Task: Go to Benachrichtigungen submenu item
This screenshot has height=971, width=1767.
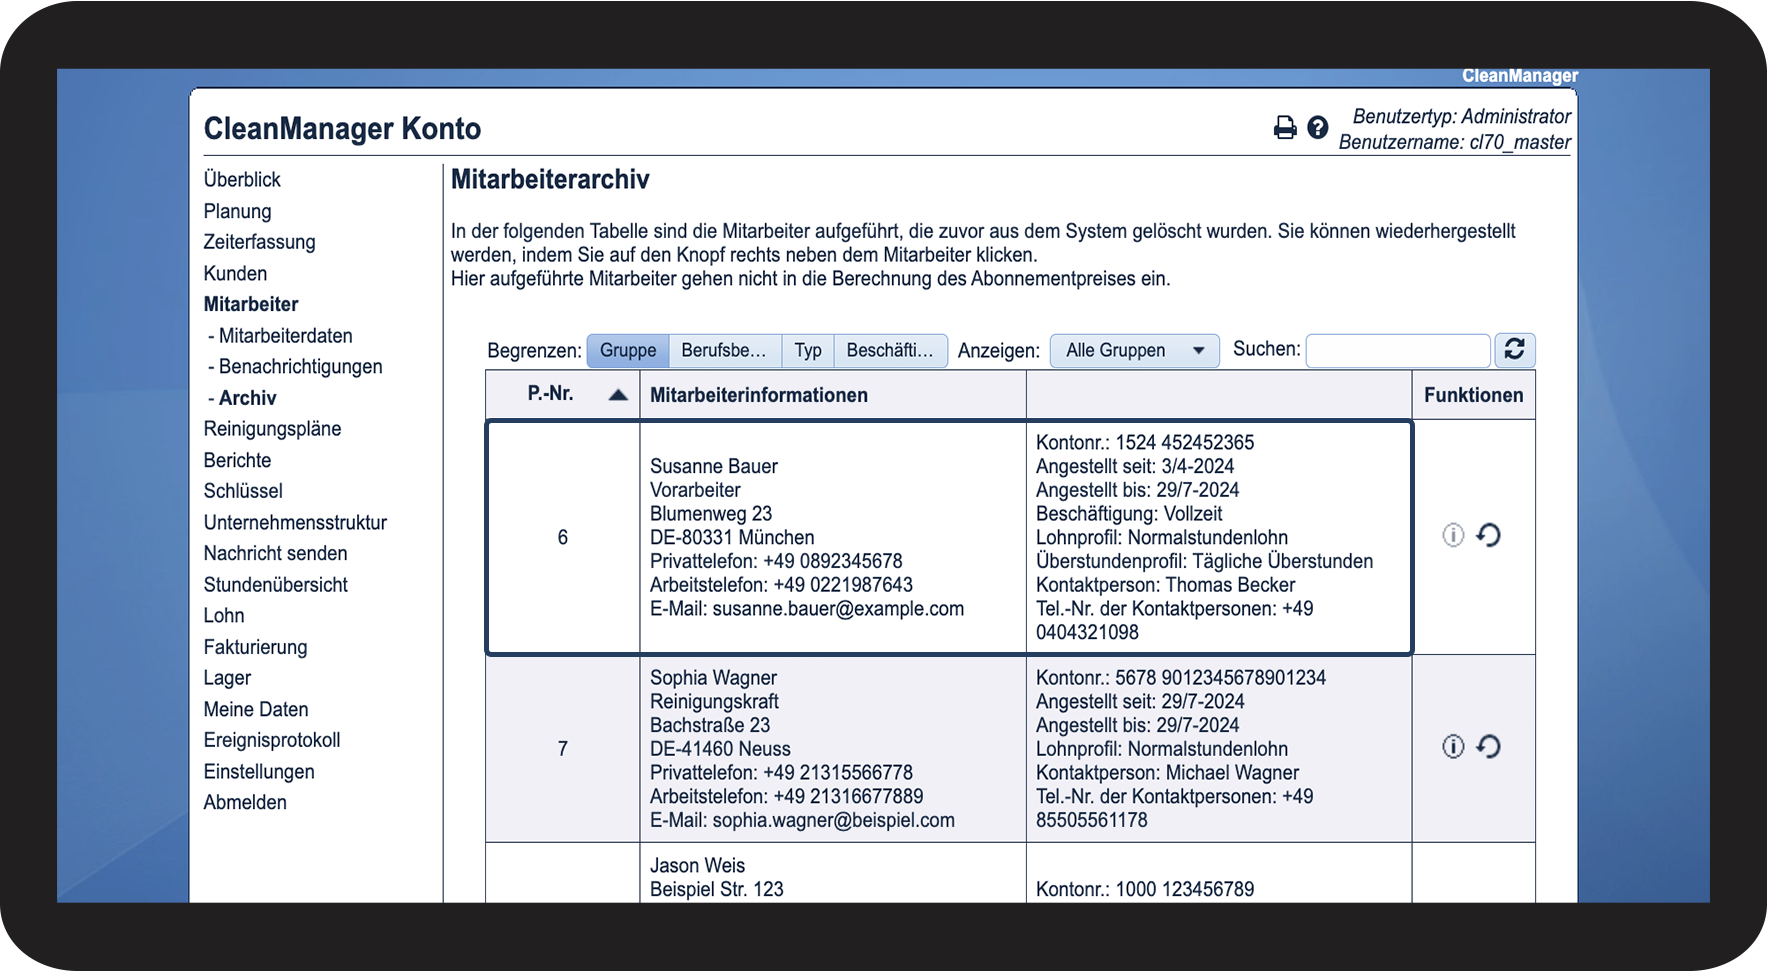Action: (x=300, y=367)
